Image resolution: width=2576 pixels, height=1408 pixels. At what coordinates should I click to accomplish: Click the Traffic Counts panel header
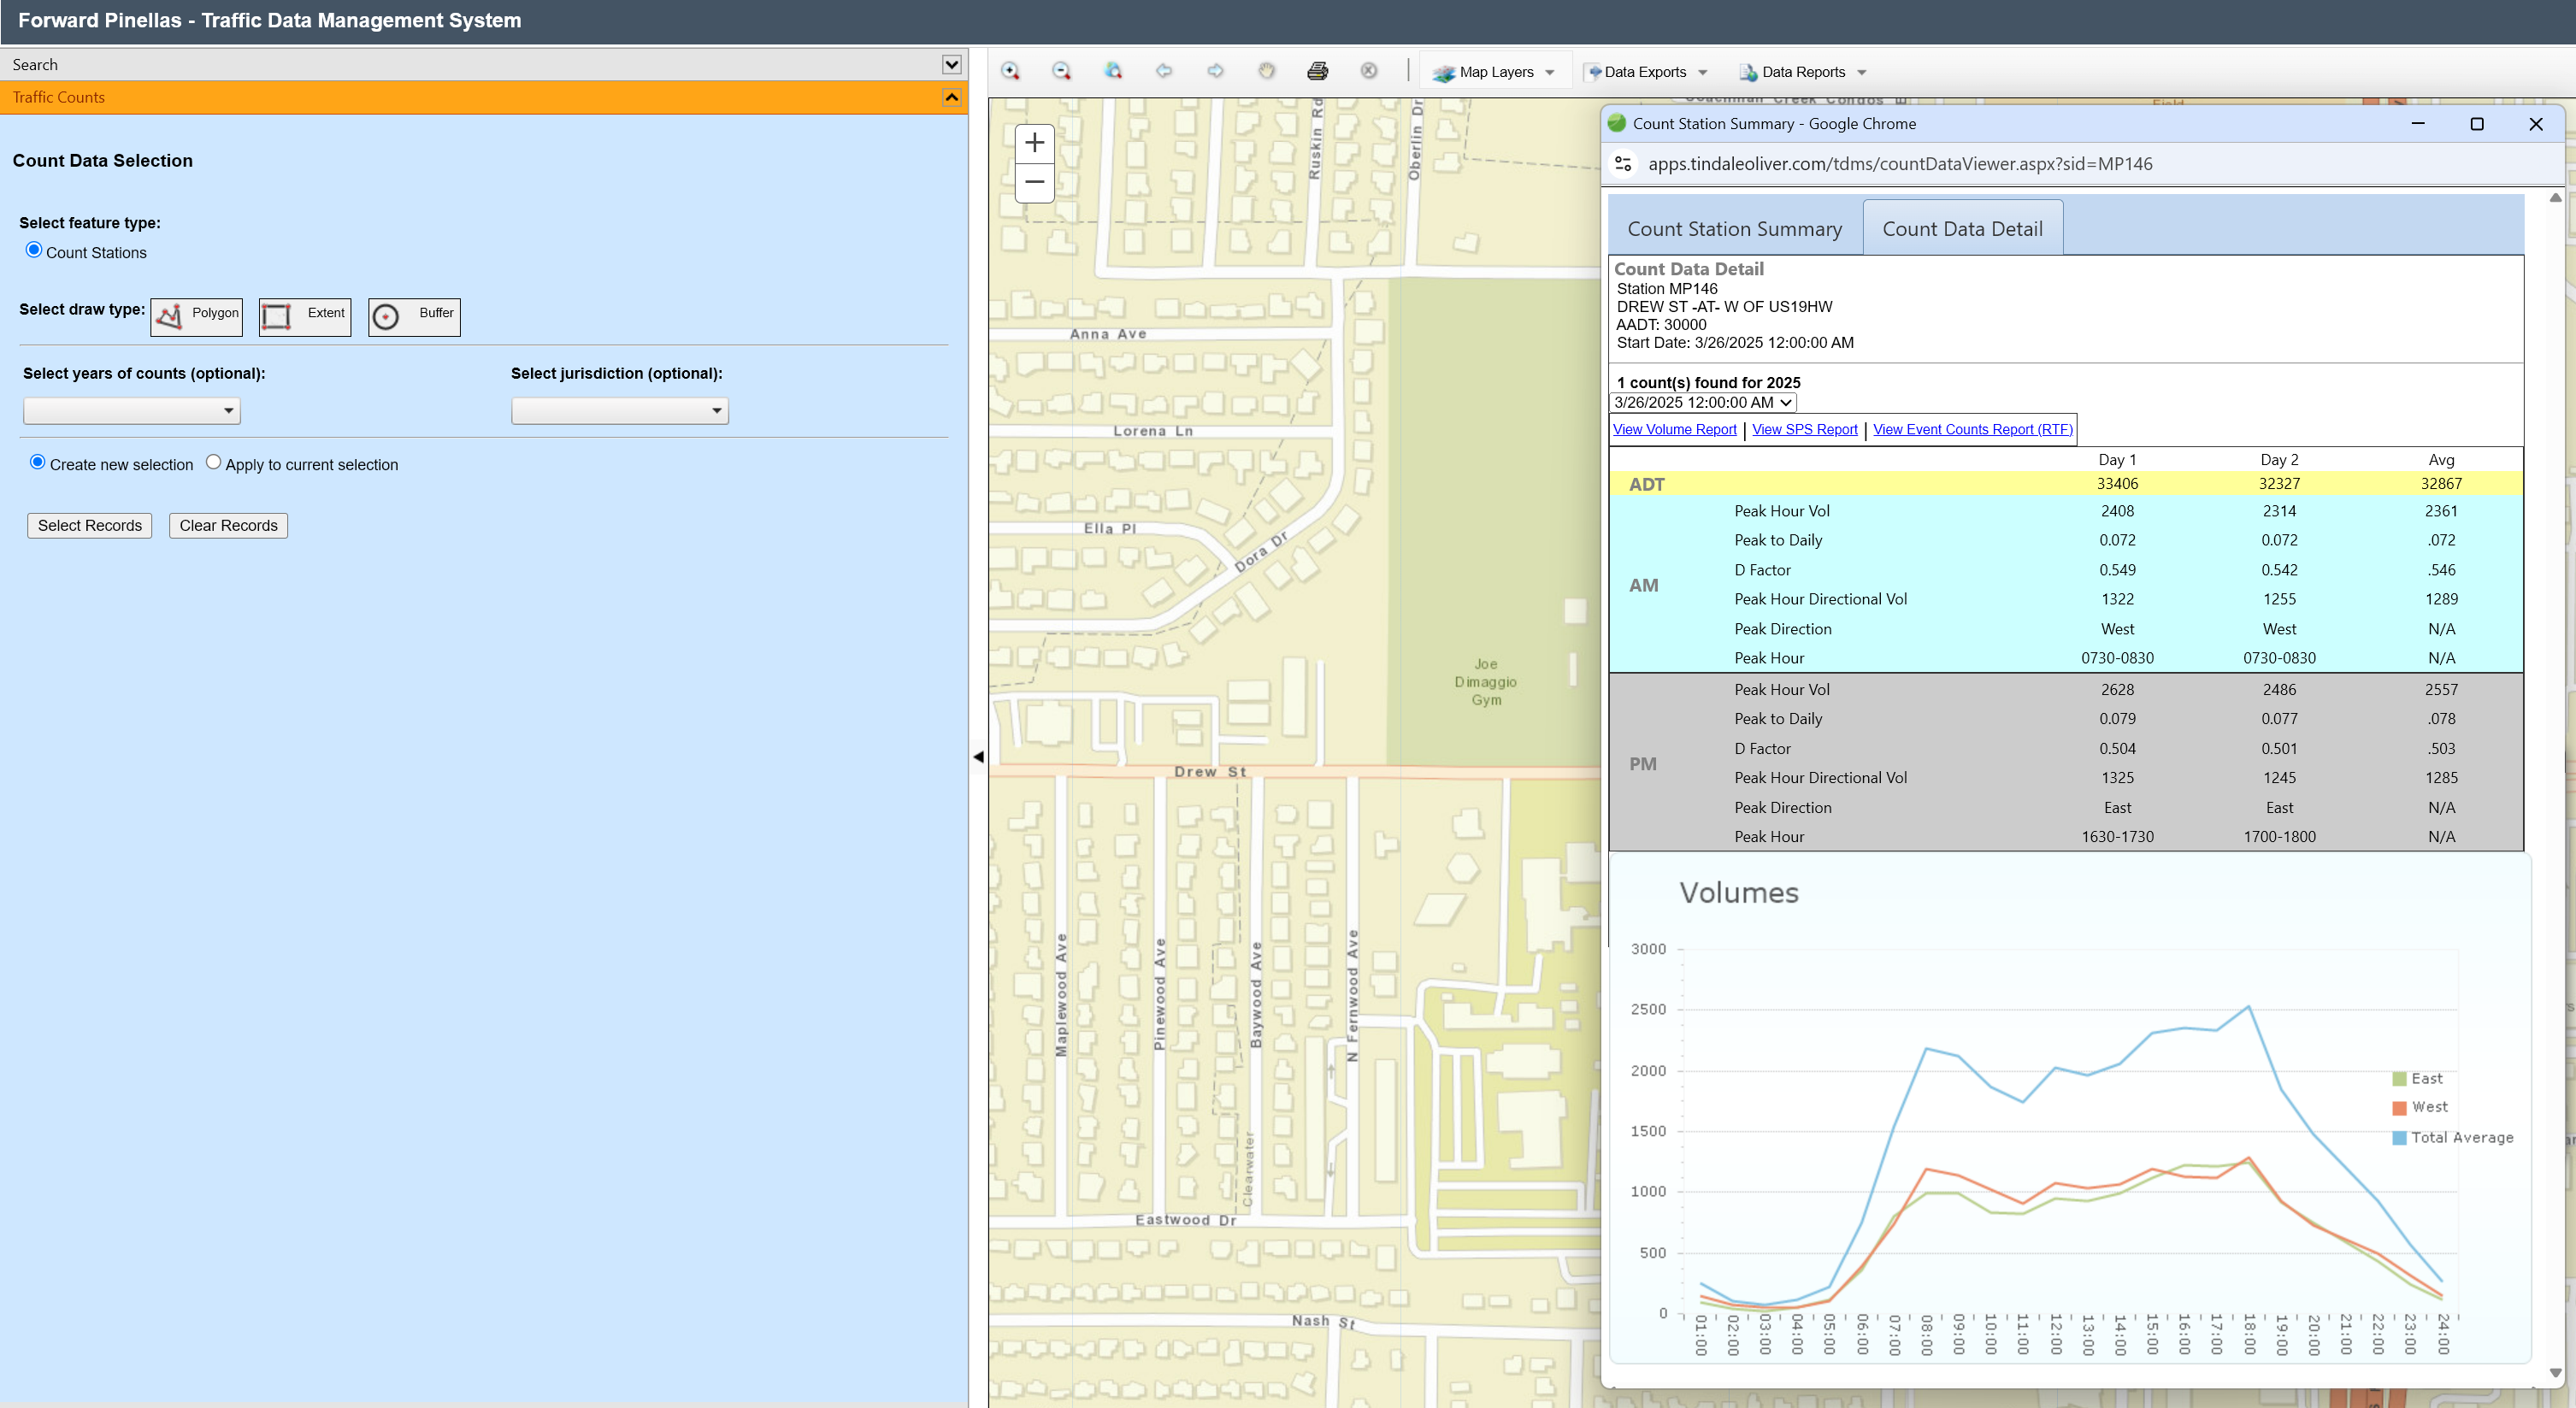click(x=484, y=98)
